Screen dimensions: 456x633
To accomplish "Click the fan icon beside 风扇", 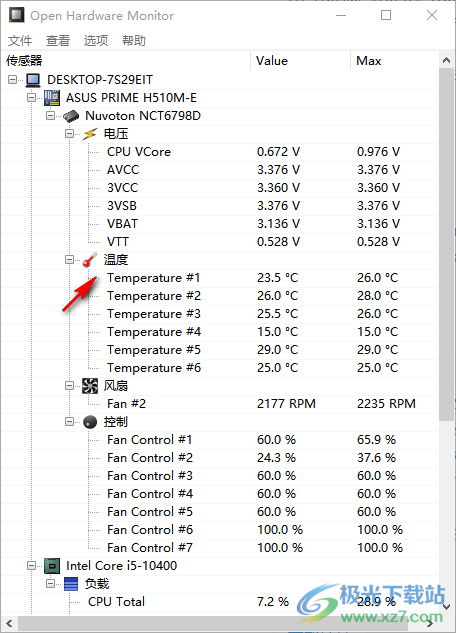I will tap(90, 386).
